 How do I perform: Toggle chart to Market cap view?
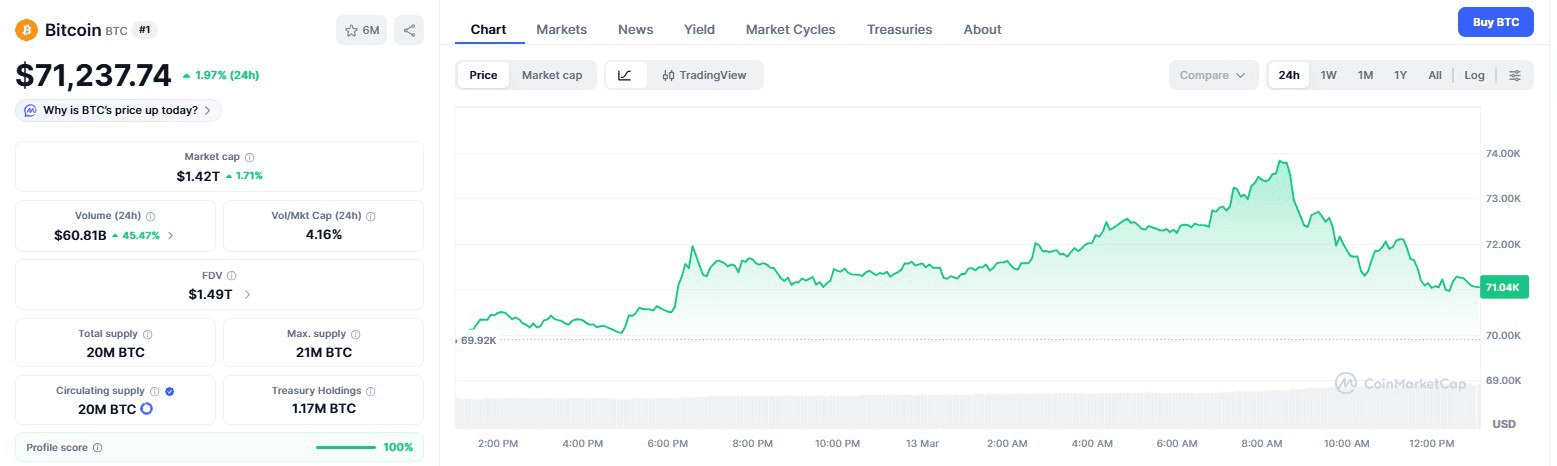[x=551, y=75]
